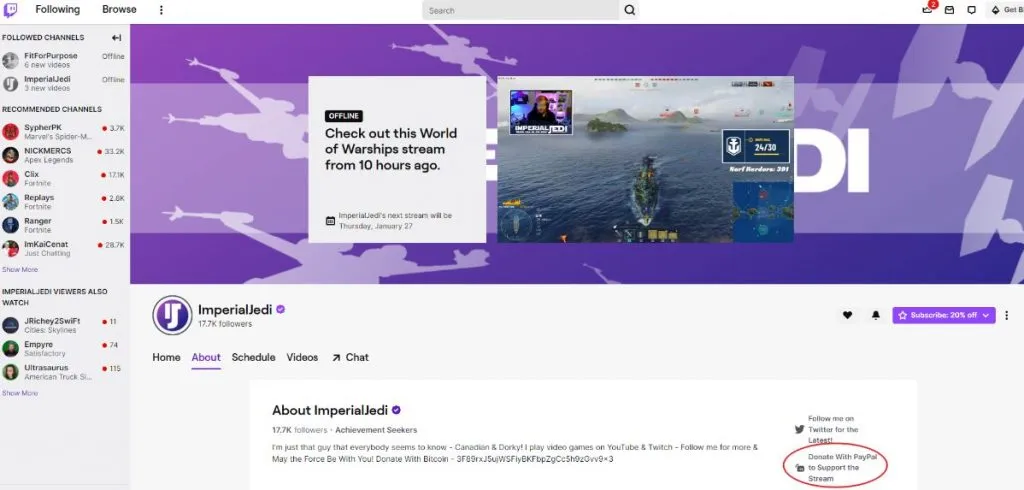The image size is (1024, 490).
Task: Click the next stream schedule calendar icon
Action: [330, 220]
